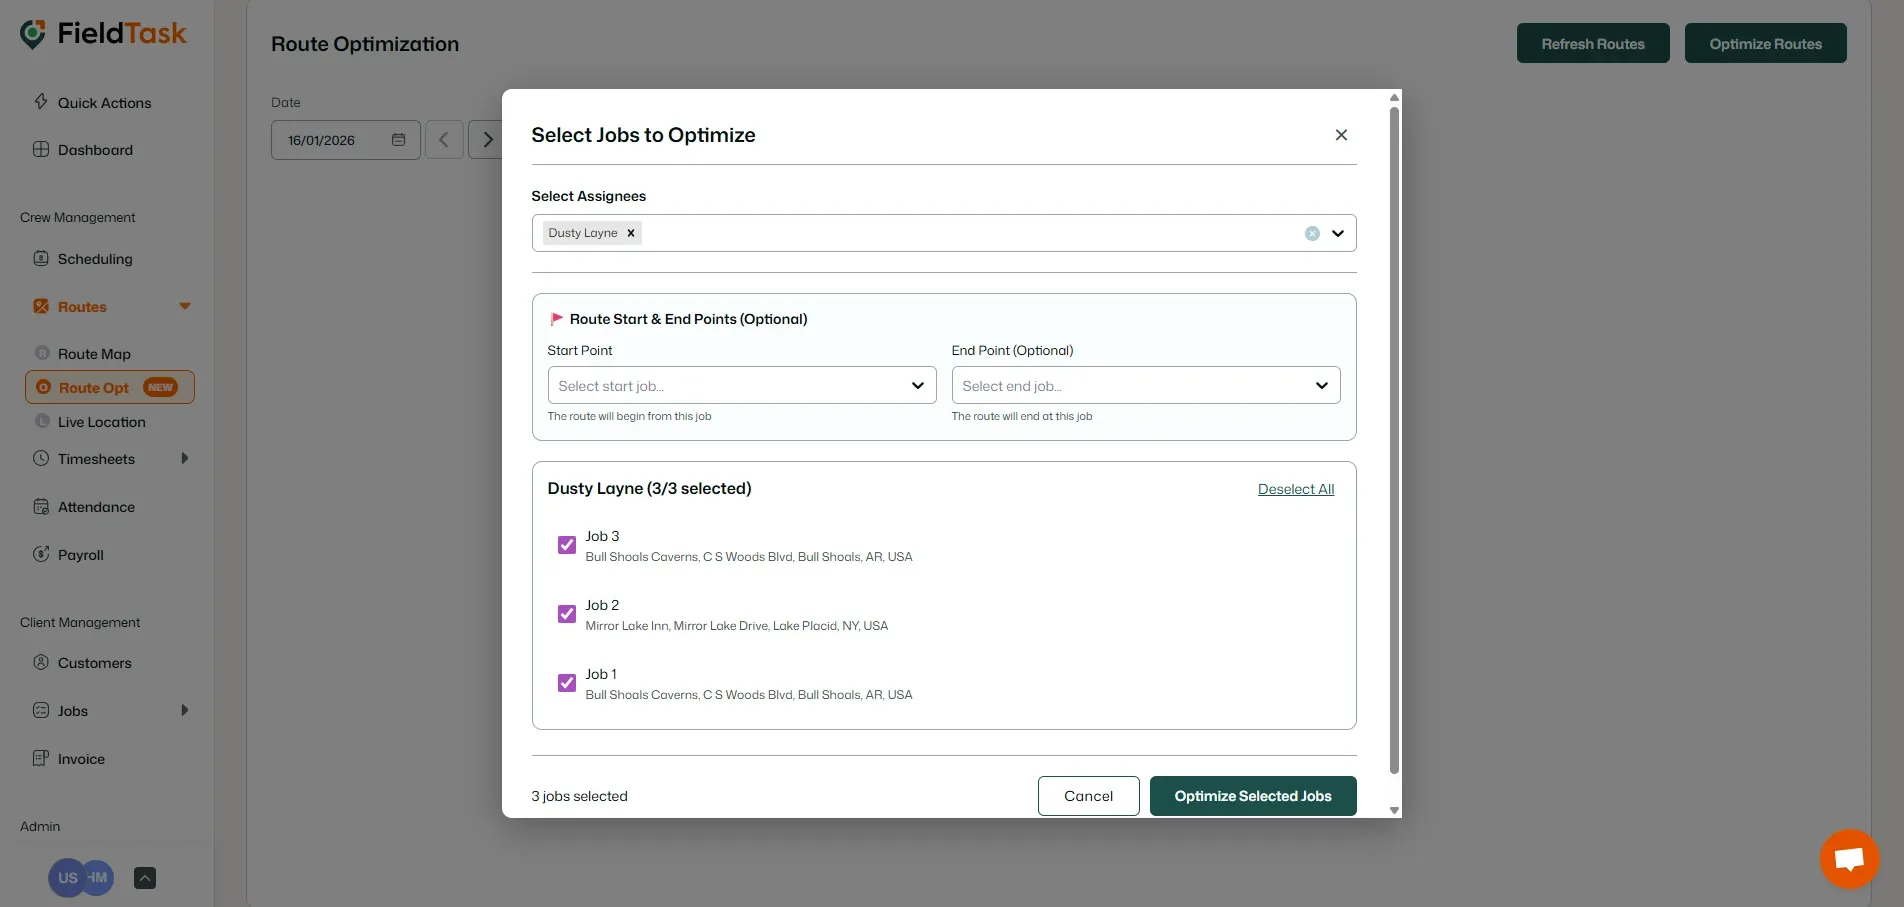
Task: Select the Scheduling sidebar icon
Action: [41, 258]
